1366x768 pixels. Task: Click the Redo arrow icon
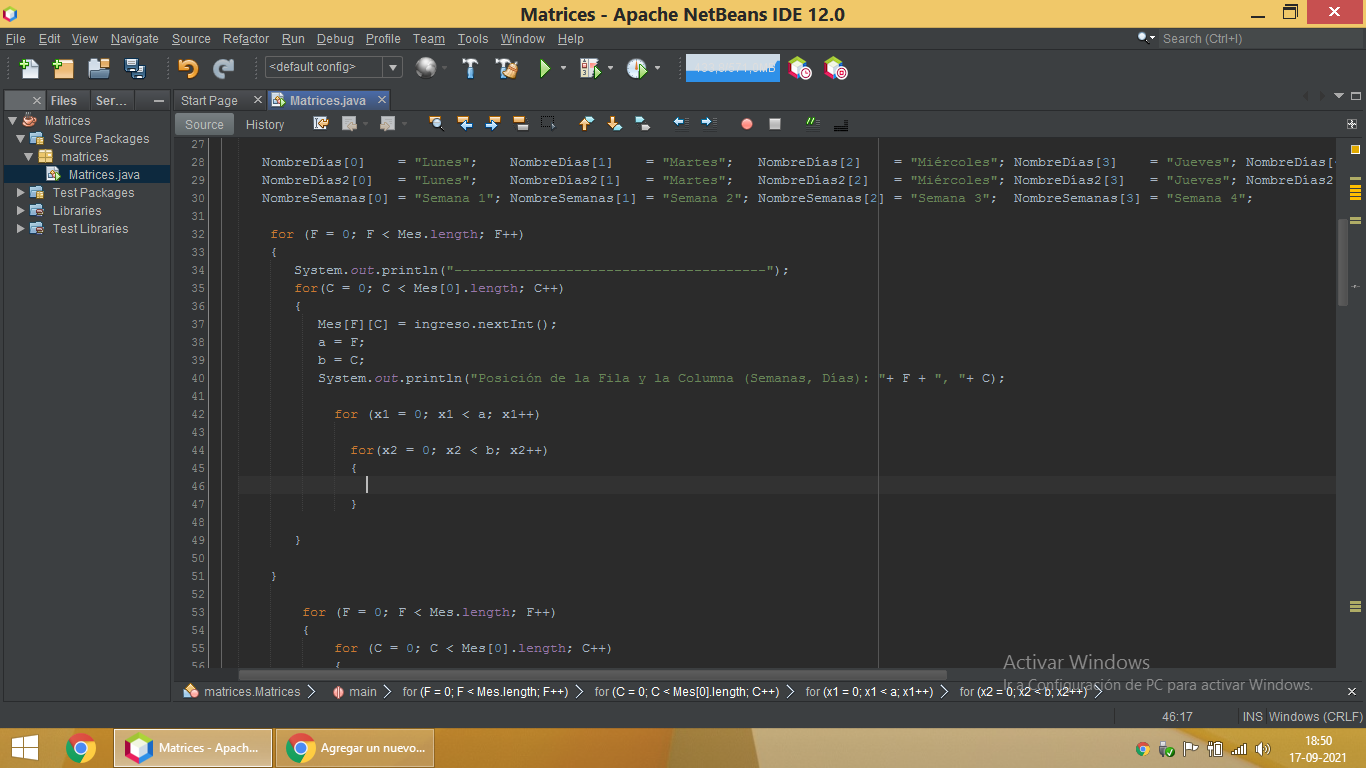click(x=223, y=68)
